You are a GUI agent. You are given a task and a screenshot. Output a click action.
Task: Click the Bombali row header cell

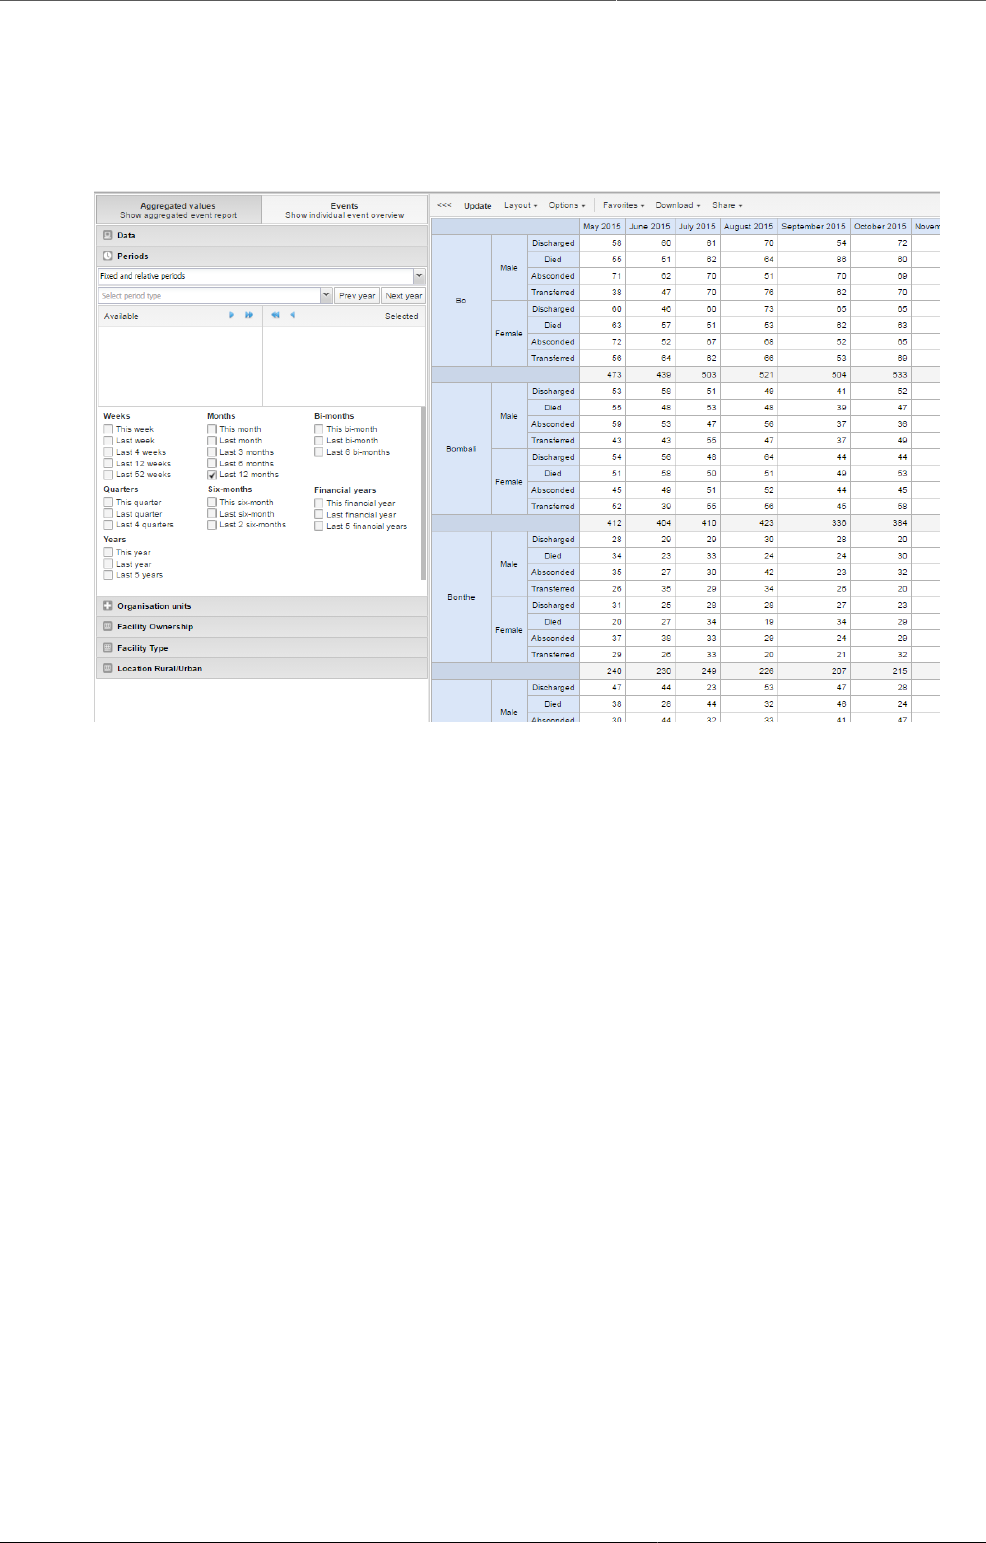point(461,449)
